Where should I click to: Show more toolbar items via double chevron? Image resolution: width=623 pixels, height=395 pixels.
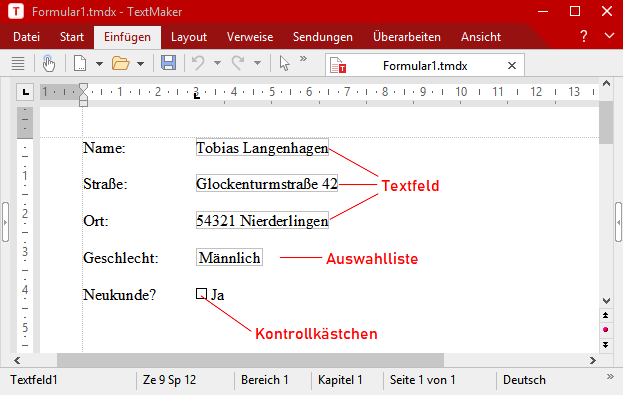pyautogui.click(x=304, y=59)
